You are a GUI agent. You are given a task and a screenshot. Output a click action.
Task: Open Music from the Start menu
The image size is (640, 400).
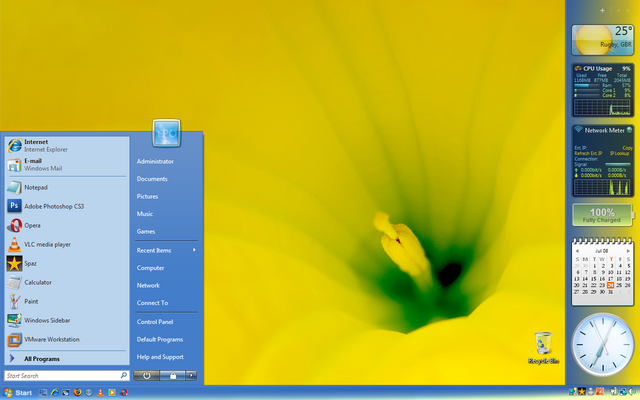click(144, 214)
